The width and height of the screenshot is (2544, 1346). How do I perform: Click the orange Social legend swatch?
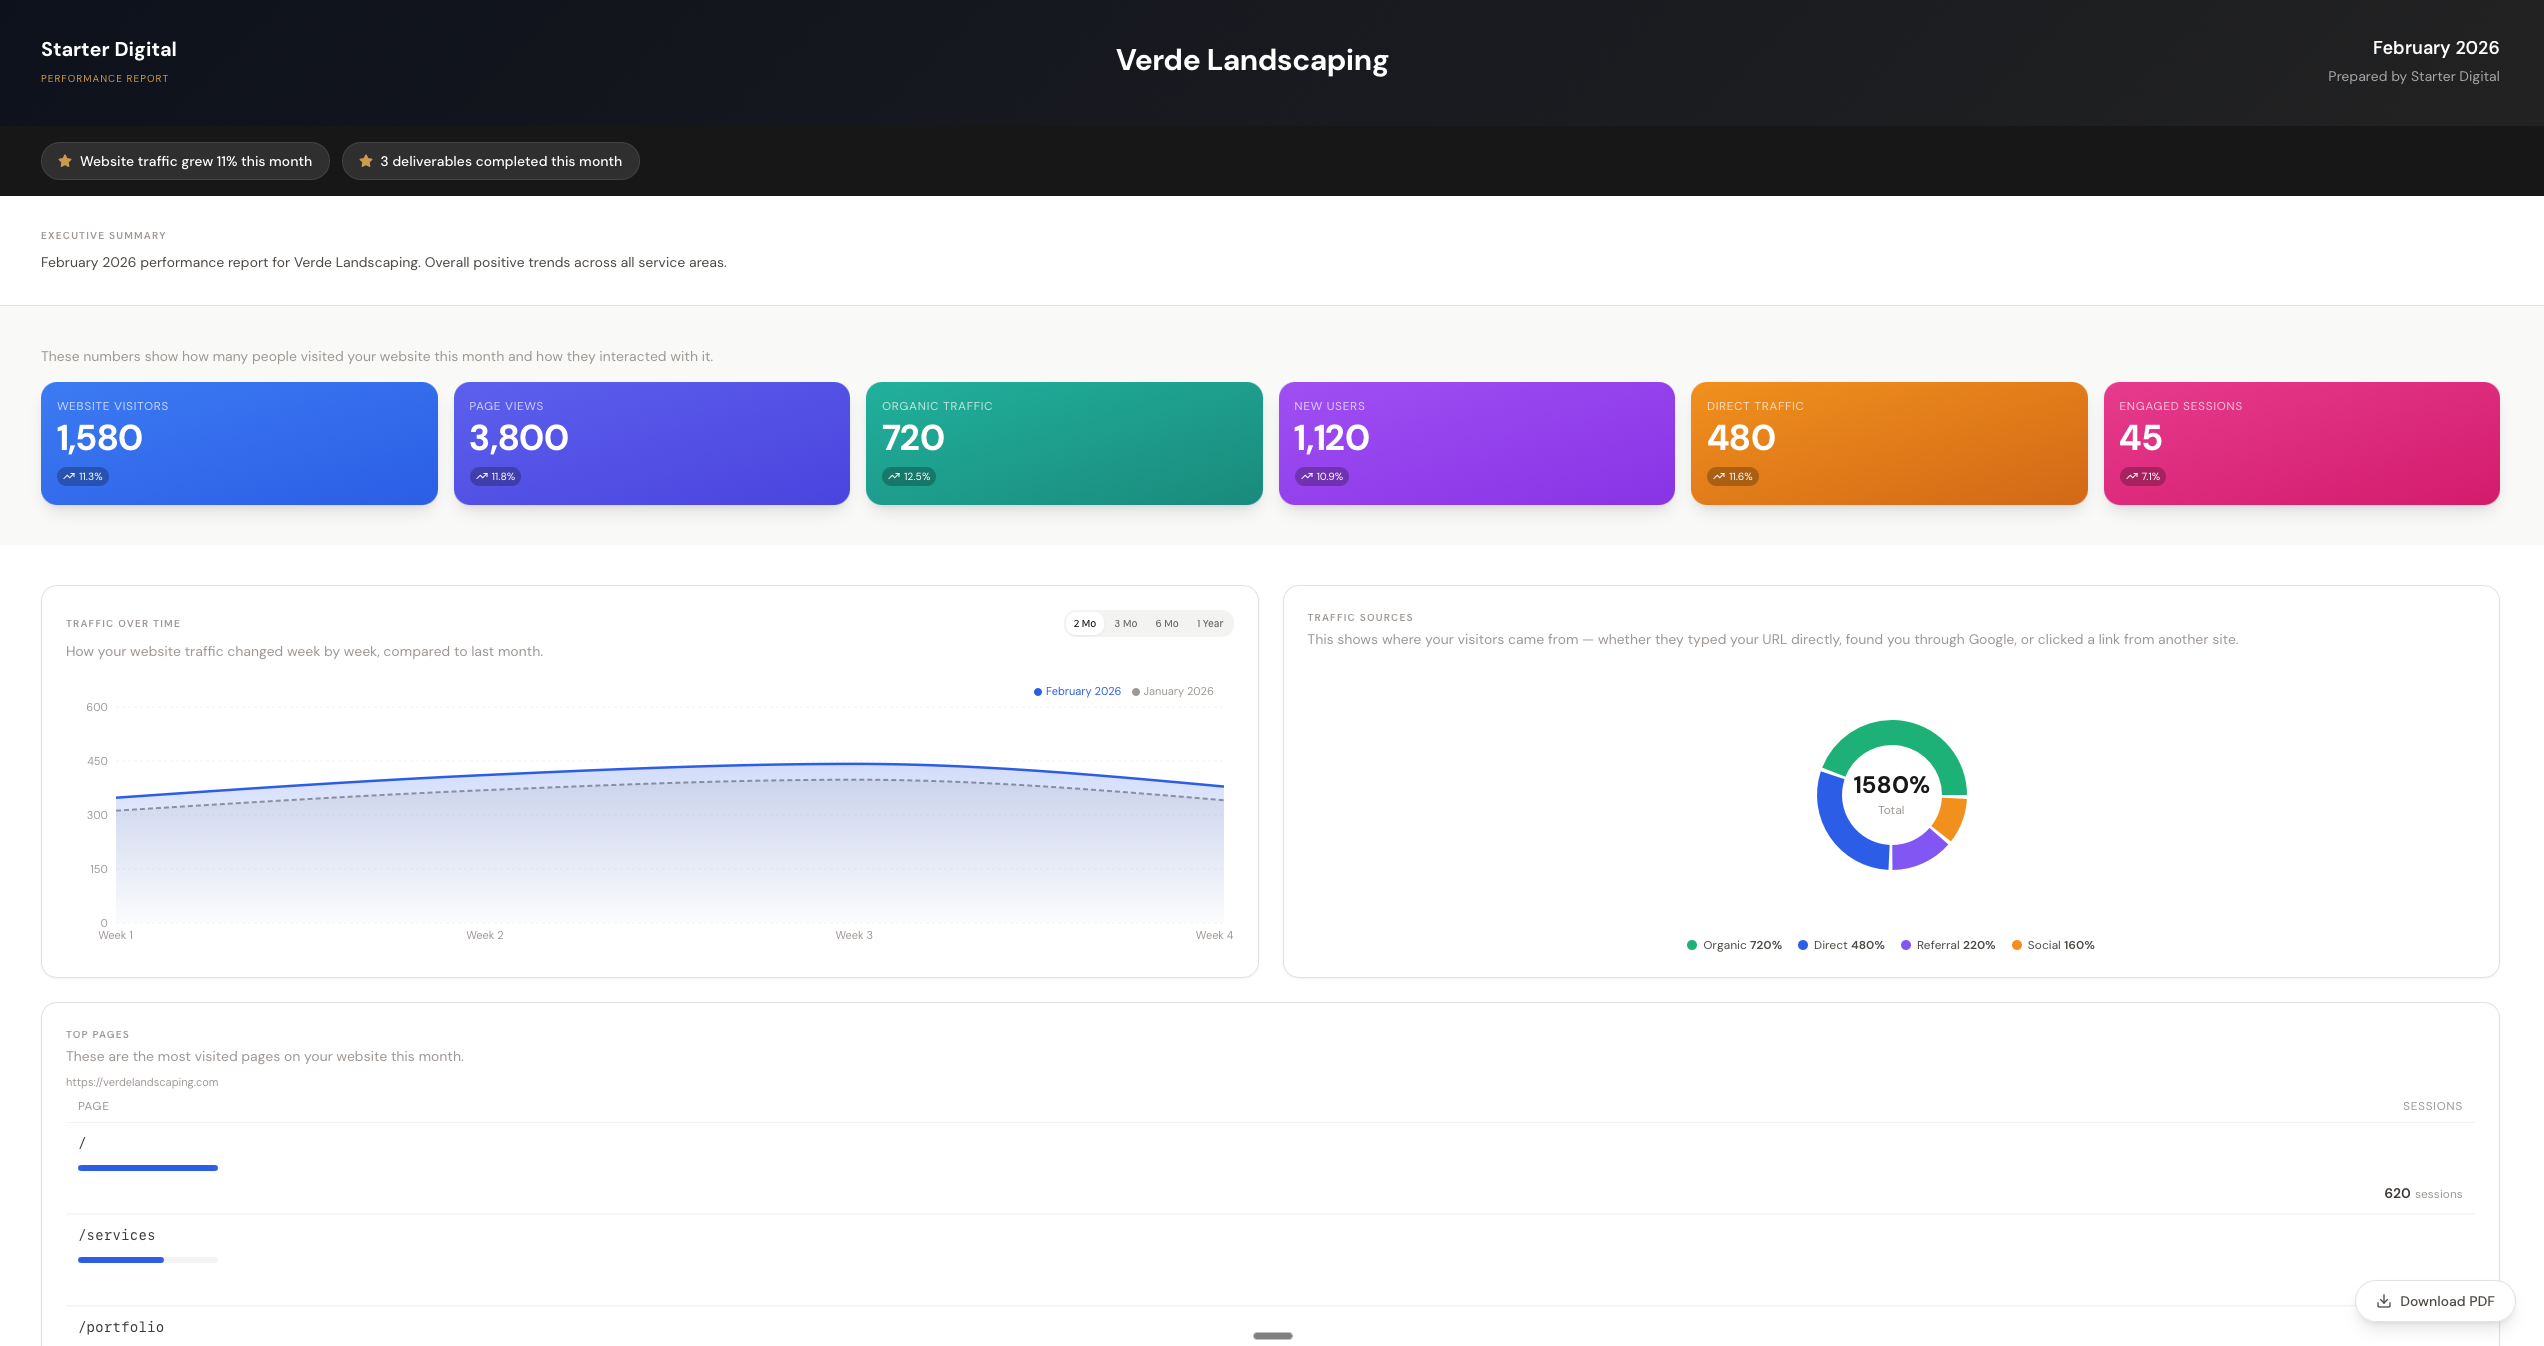2017,945
